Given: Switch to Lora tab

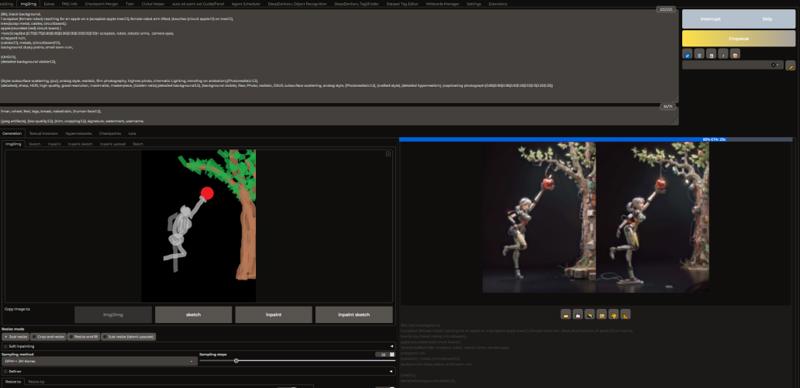Looking at the screenshot, I should [x=132, y=133].
